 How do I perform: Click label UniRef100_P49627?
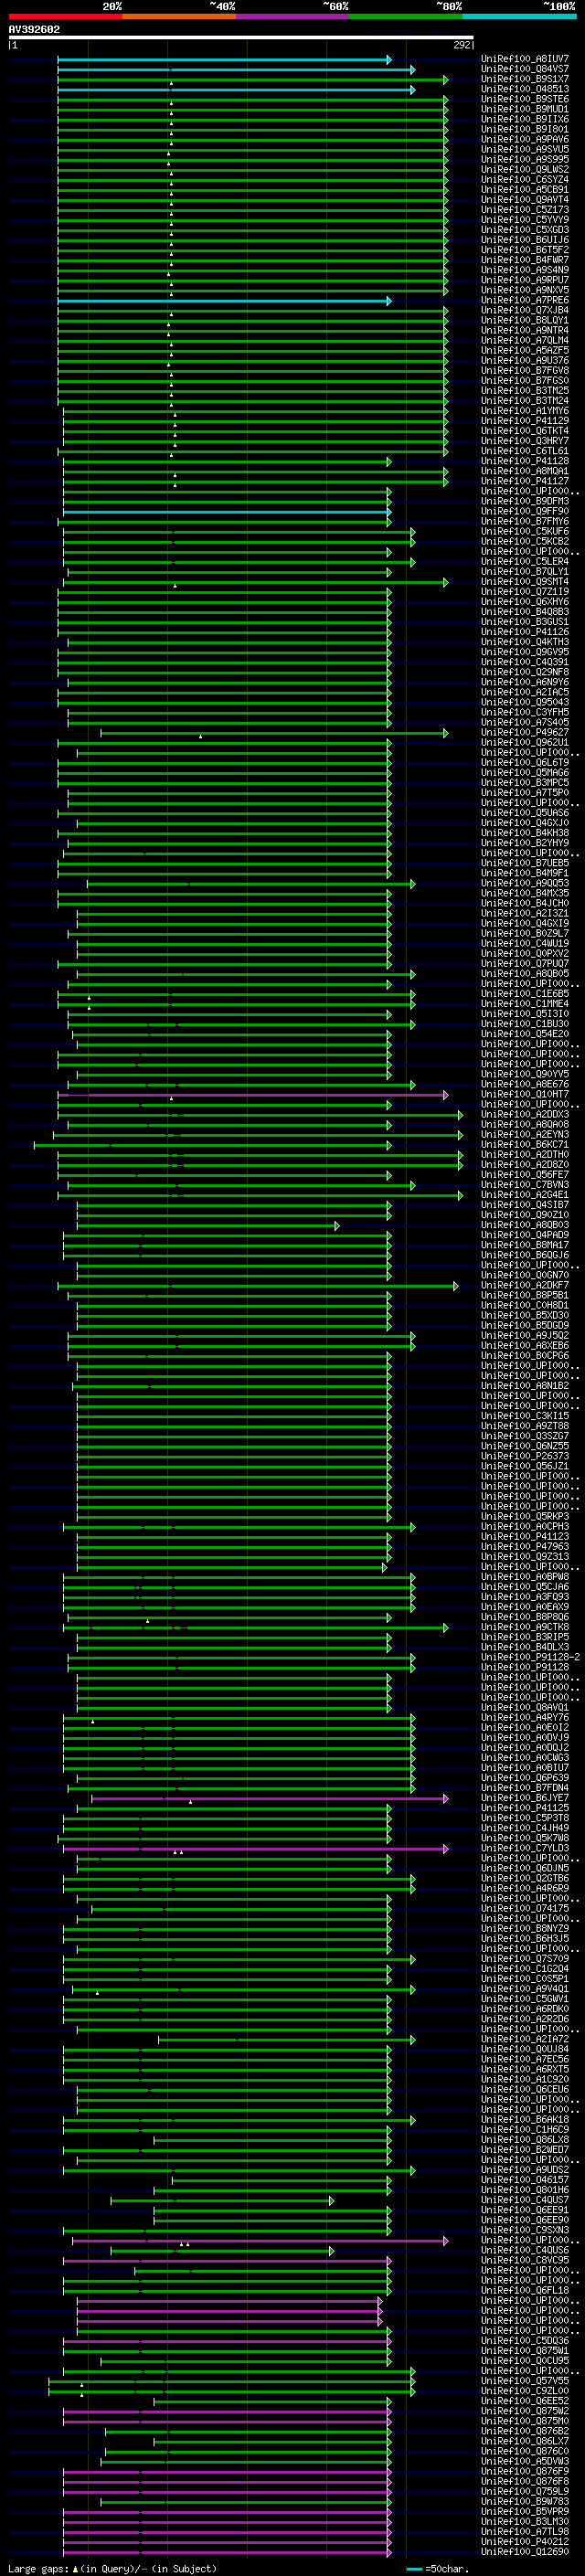click(x=525, y=732)
